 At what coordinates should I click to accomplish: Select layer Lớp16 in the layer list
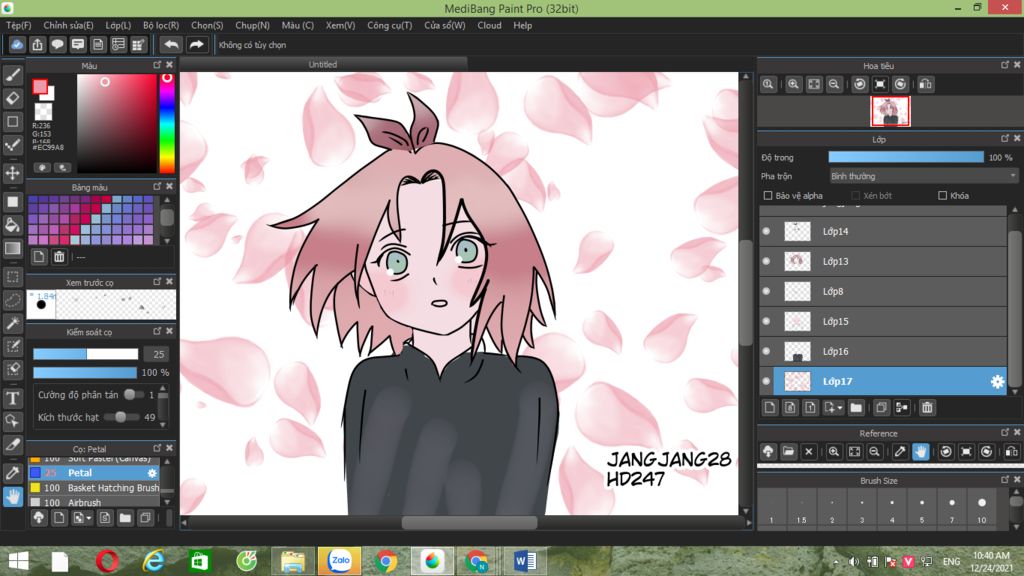[883, 351]
